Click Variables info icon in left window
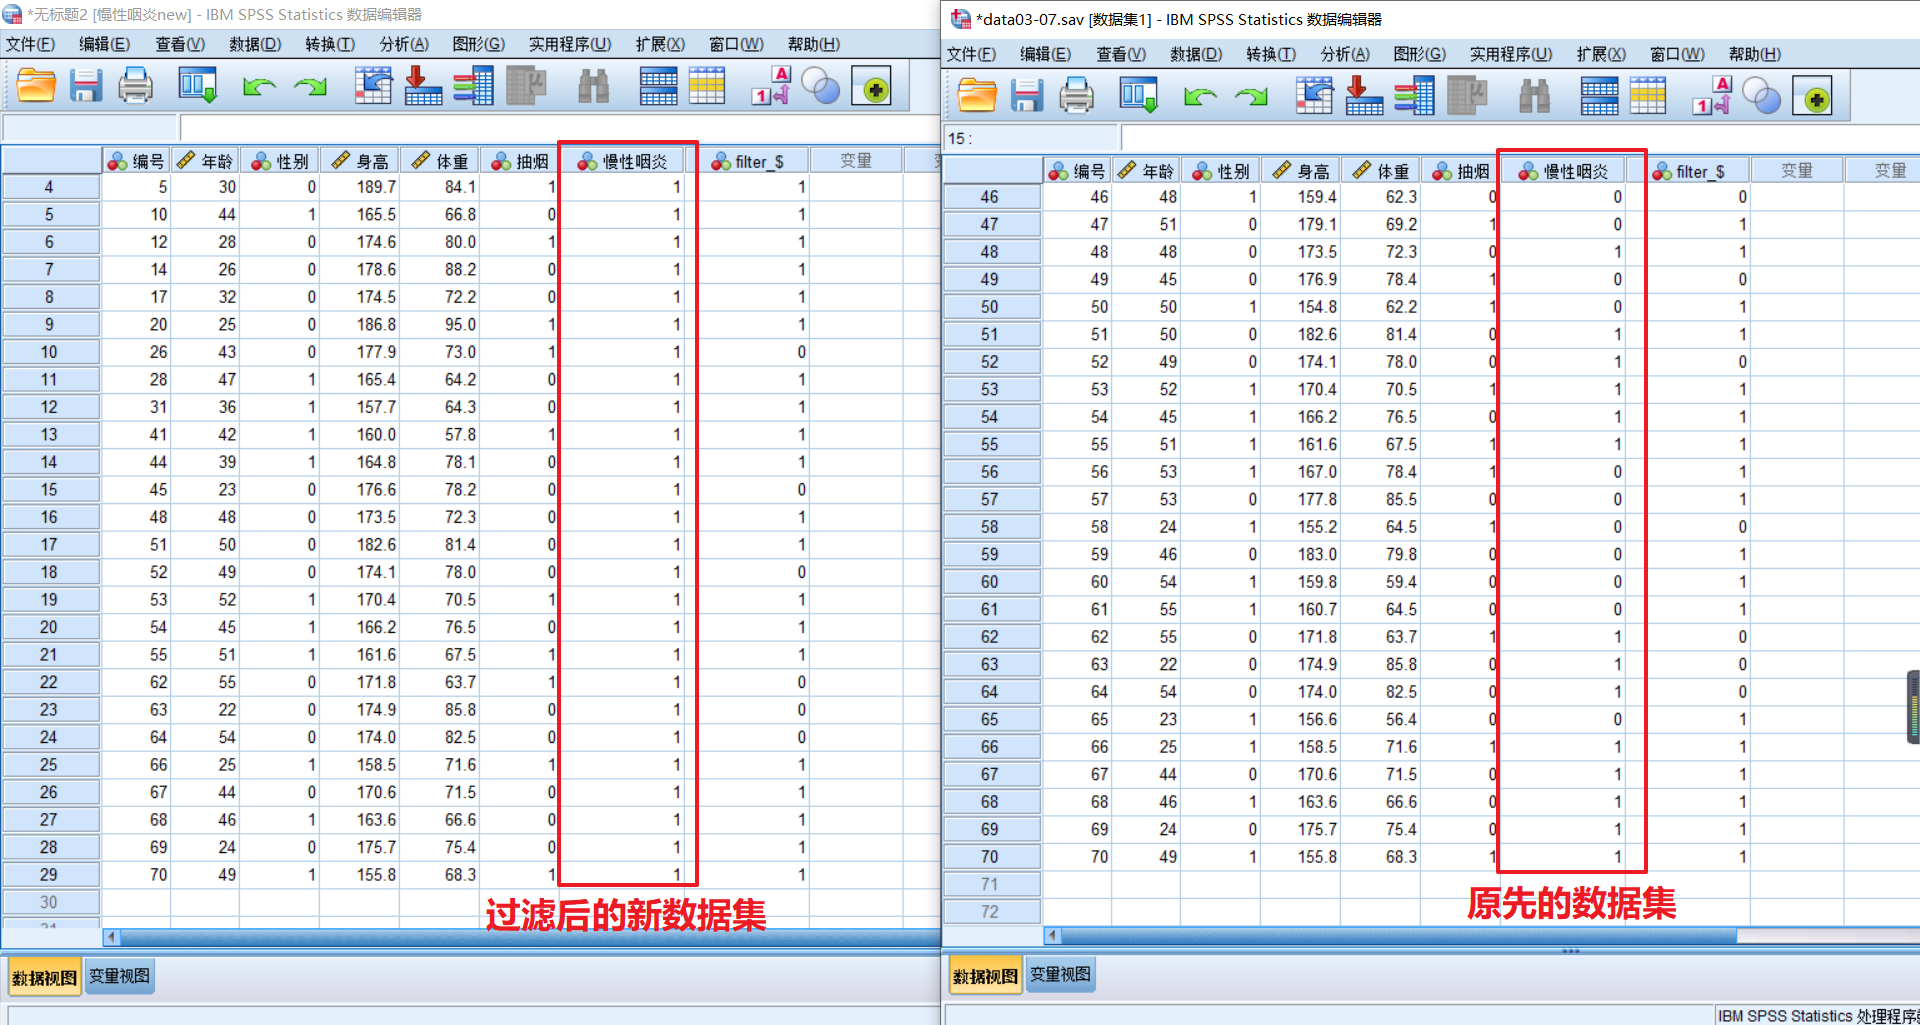 (x=473, y=87)
